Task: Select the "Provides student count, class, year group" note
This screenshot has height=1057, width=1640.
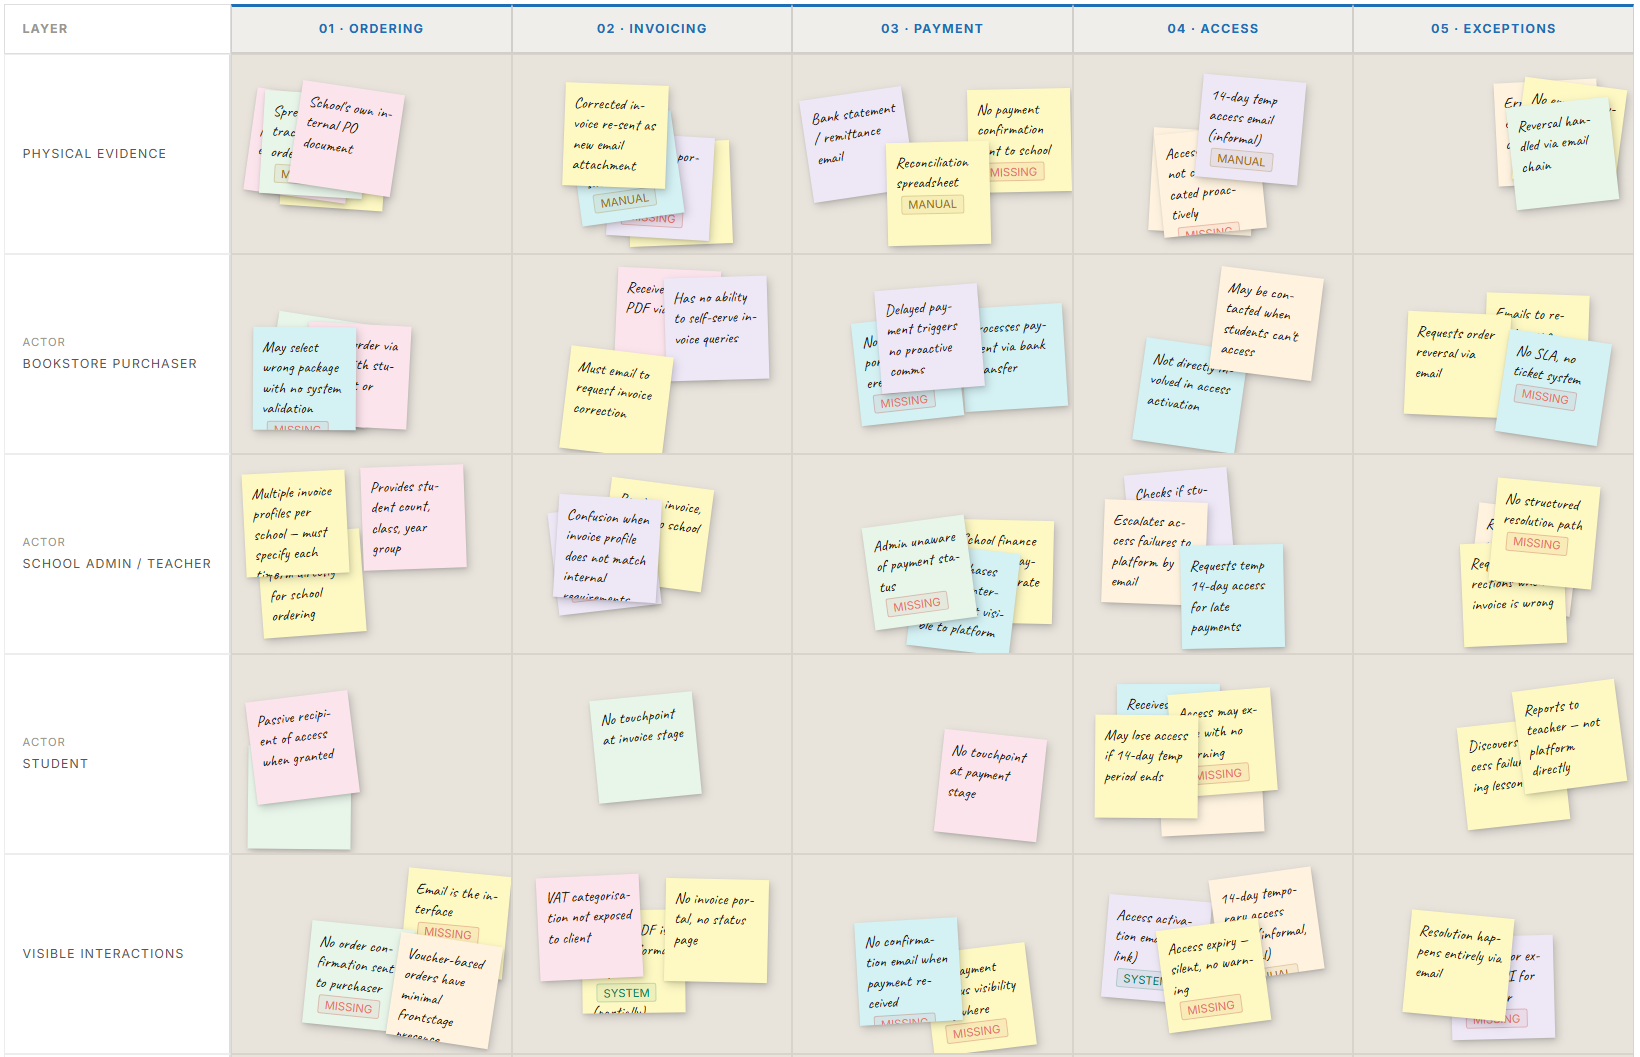Action: 413,518
